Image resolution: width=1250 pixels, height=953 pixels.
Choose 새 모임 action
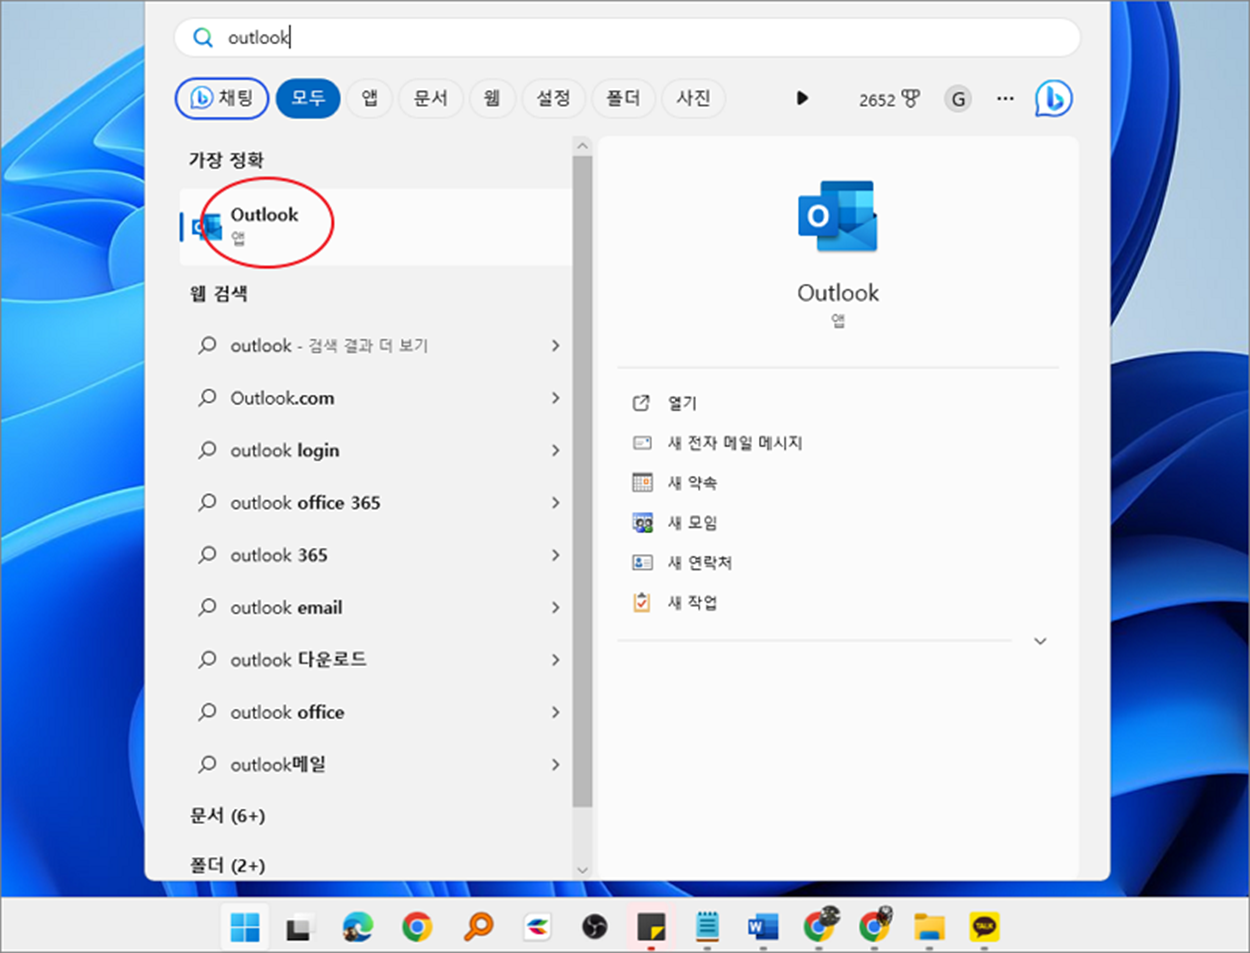pos(692,523)
